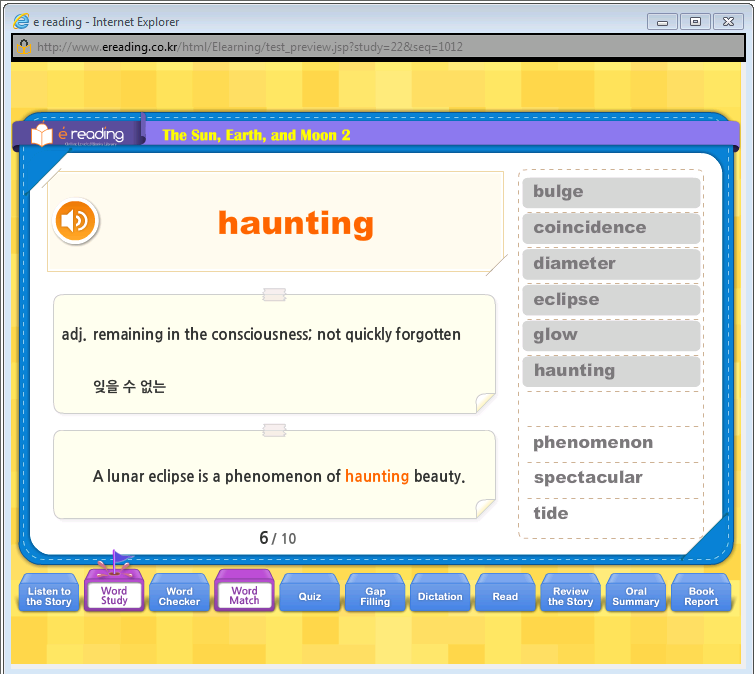
Task: Click the lunar eclipse example sentence
Action: 279,476
